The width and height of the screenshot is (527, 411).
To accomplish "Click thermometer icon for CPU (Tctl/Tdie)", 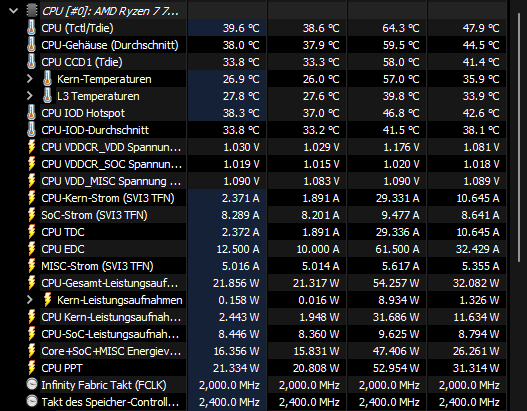I will [x=31, y=28].
